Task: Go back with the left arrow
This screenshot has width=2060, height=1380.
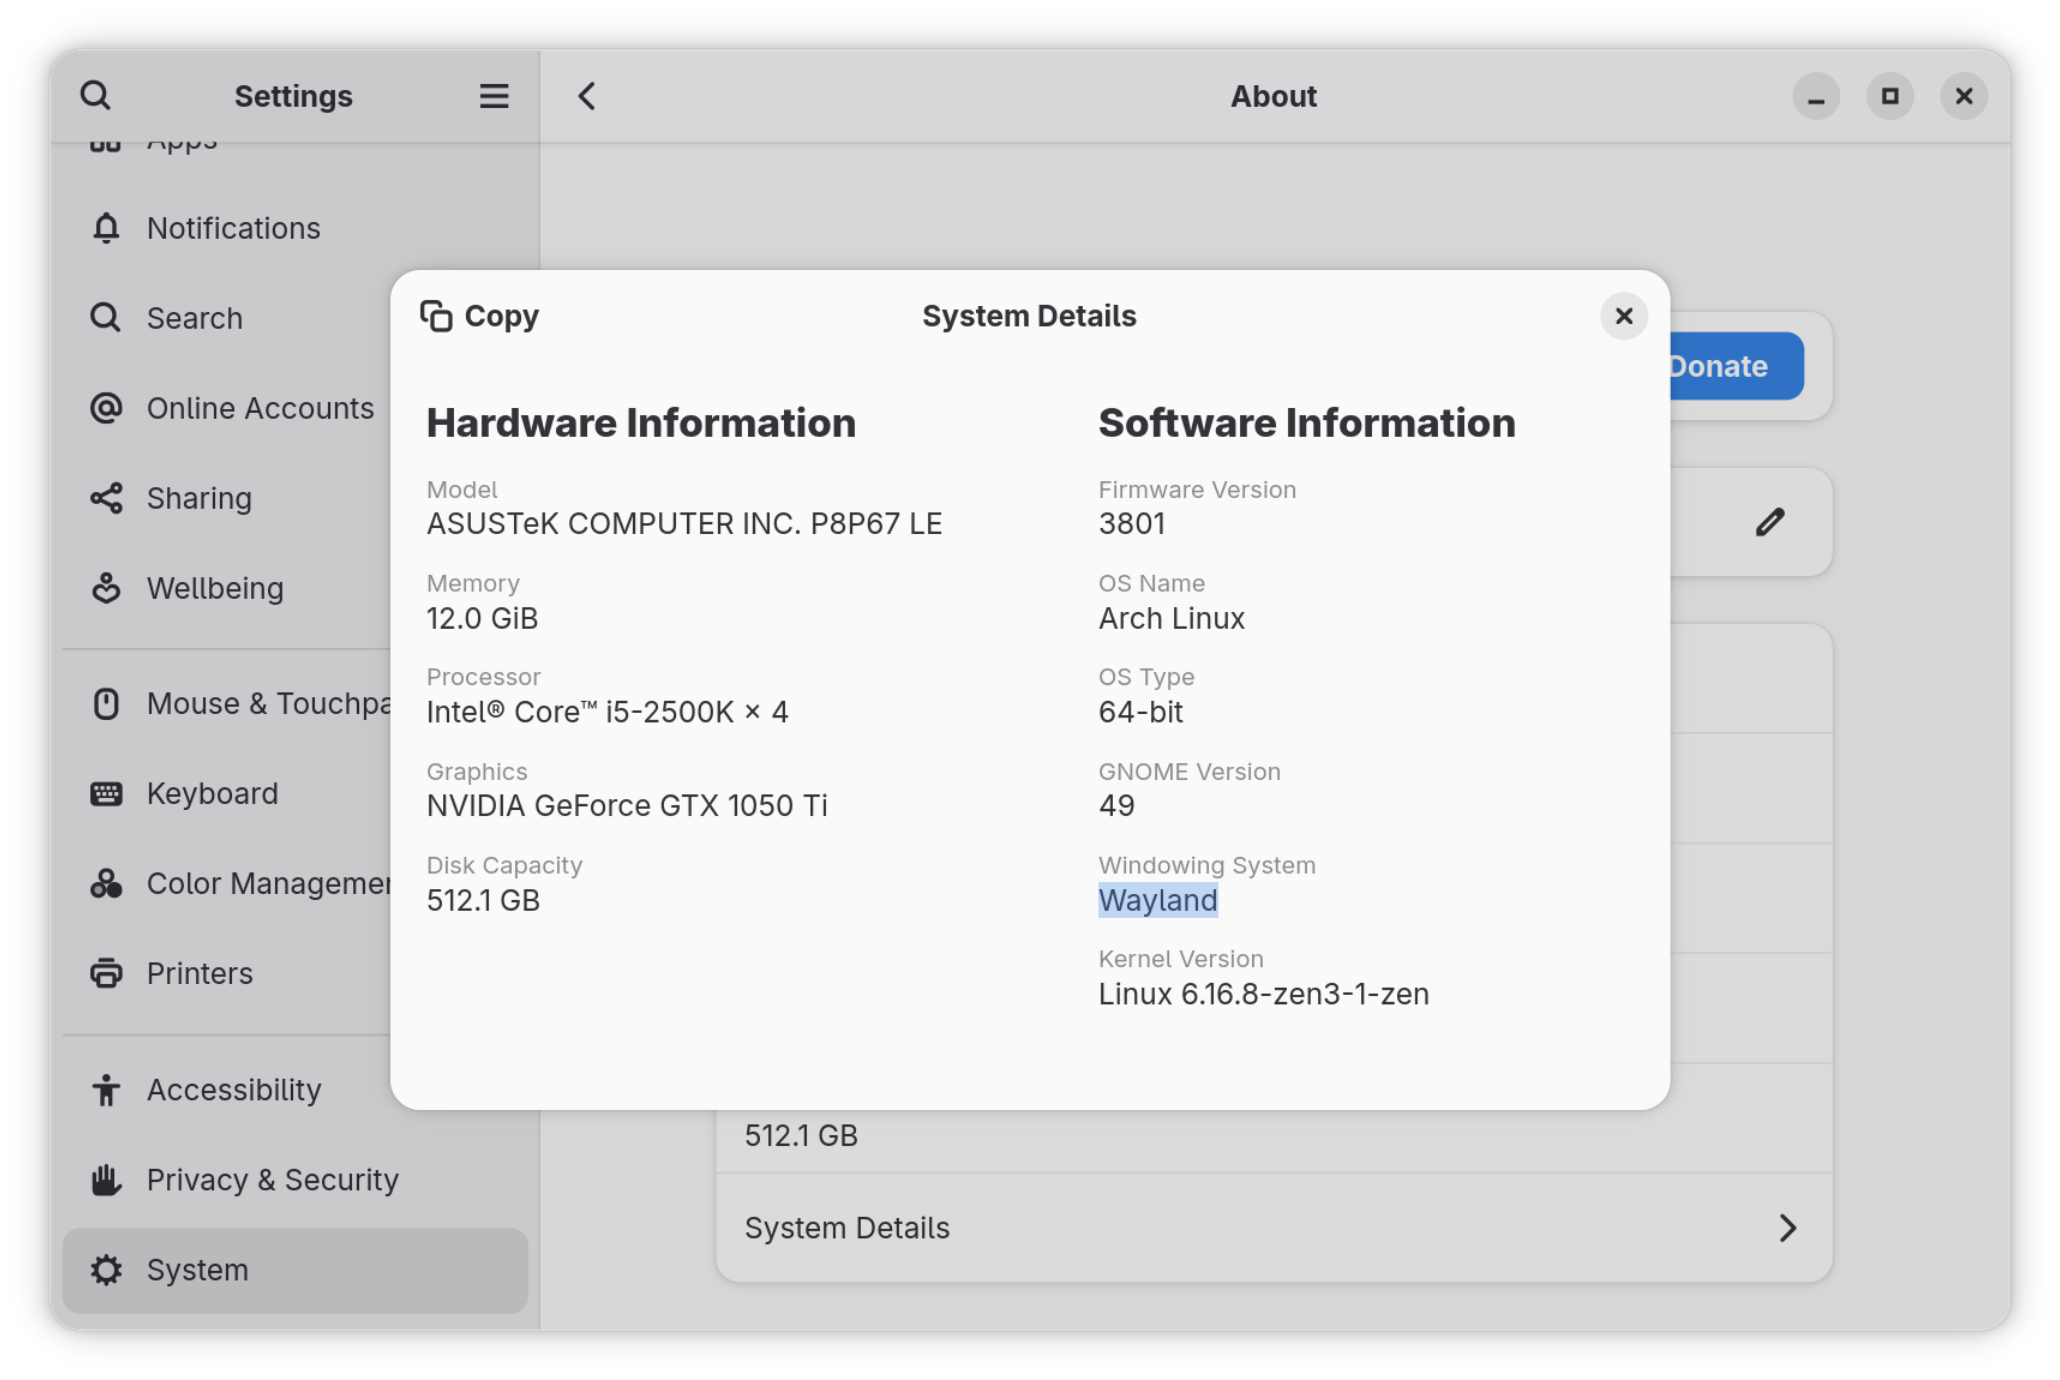Action: tap(587, 96)
